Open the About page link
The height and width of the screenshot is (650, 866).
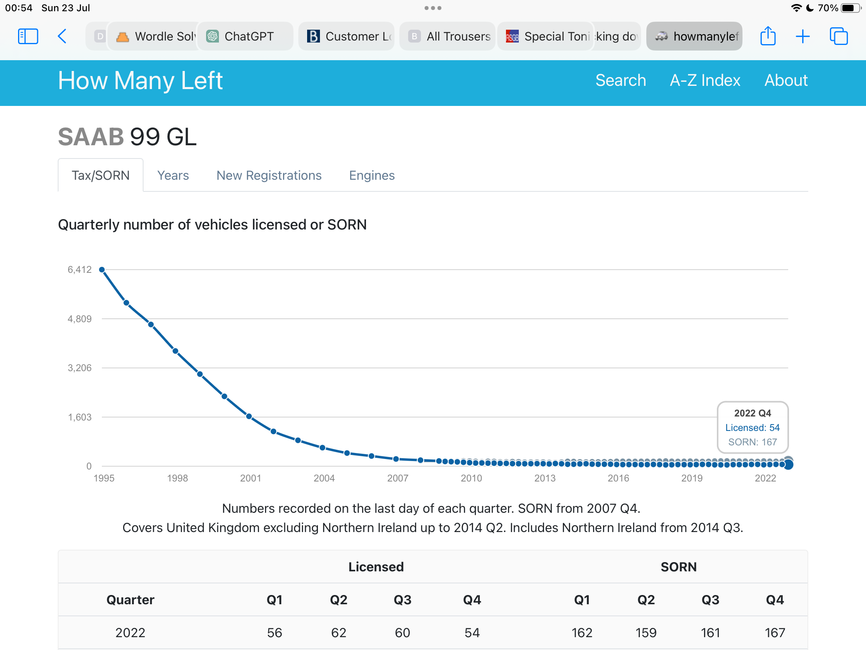click(x=786, y=81)
